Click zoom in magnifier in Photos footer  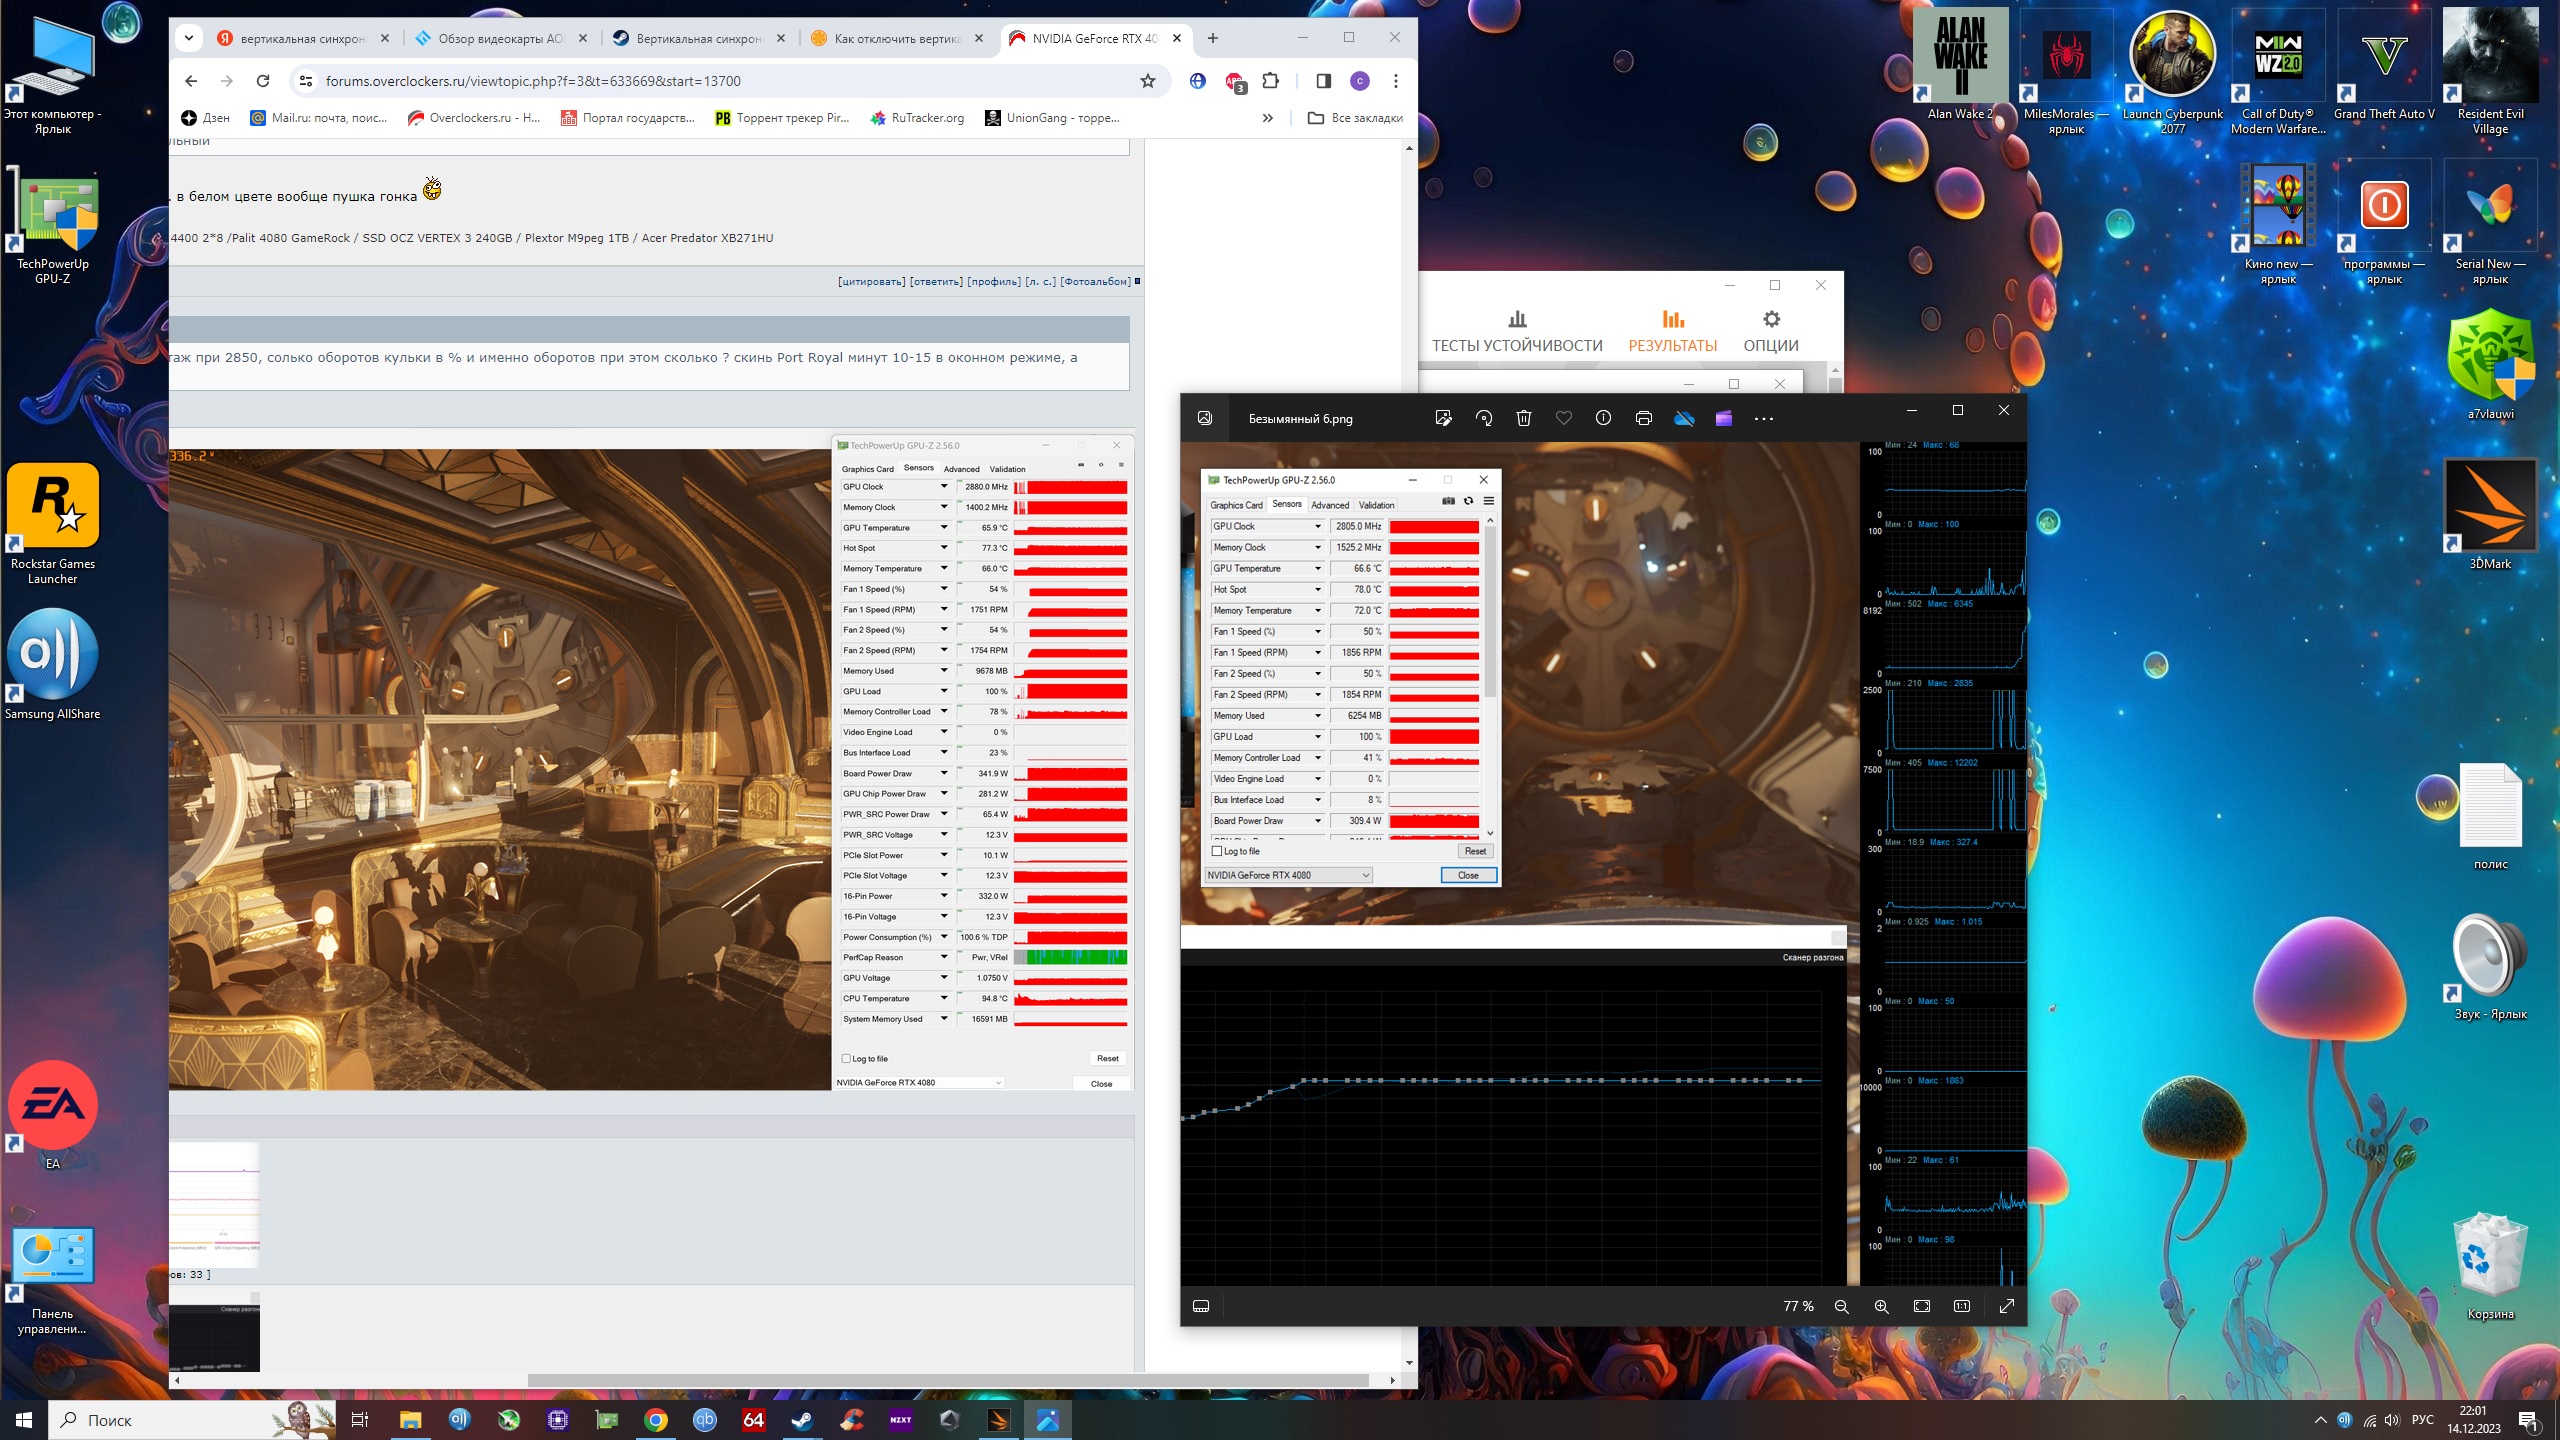pos(1881,1307)
